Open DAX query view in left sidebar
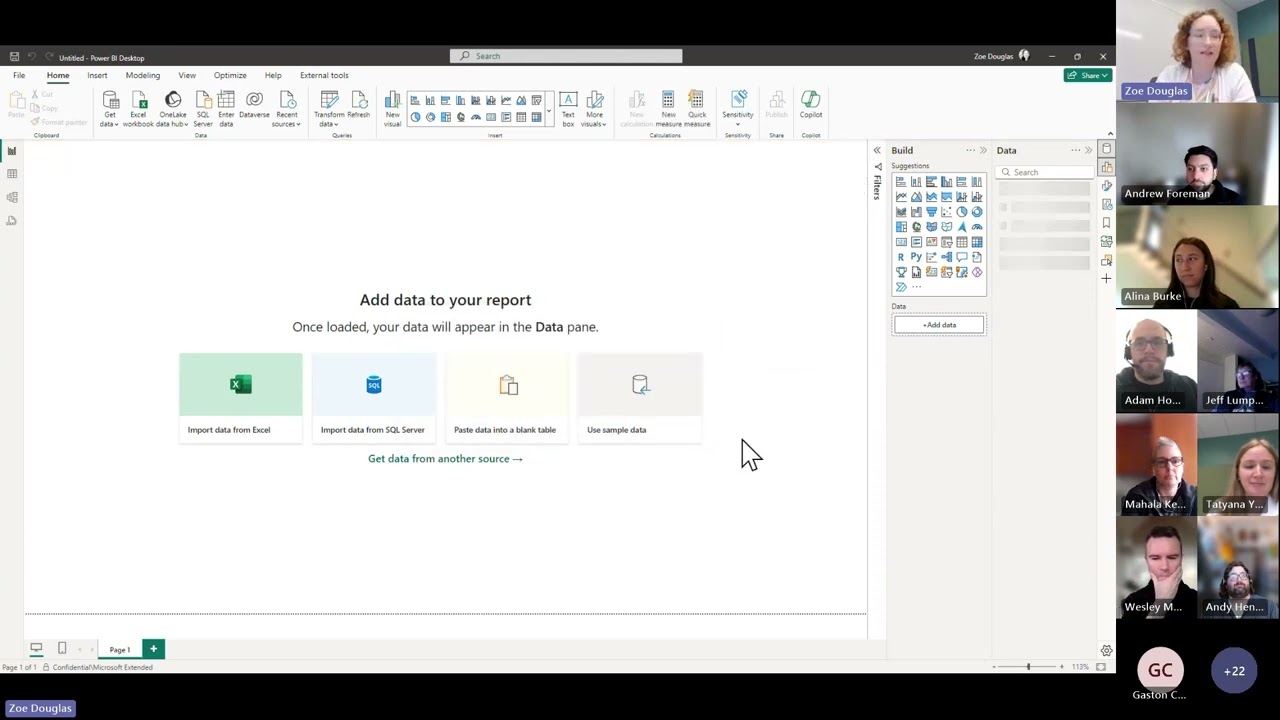Screen dimensions: 1280x720 12,220
